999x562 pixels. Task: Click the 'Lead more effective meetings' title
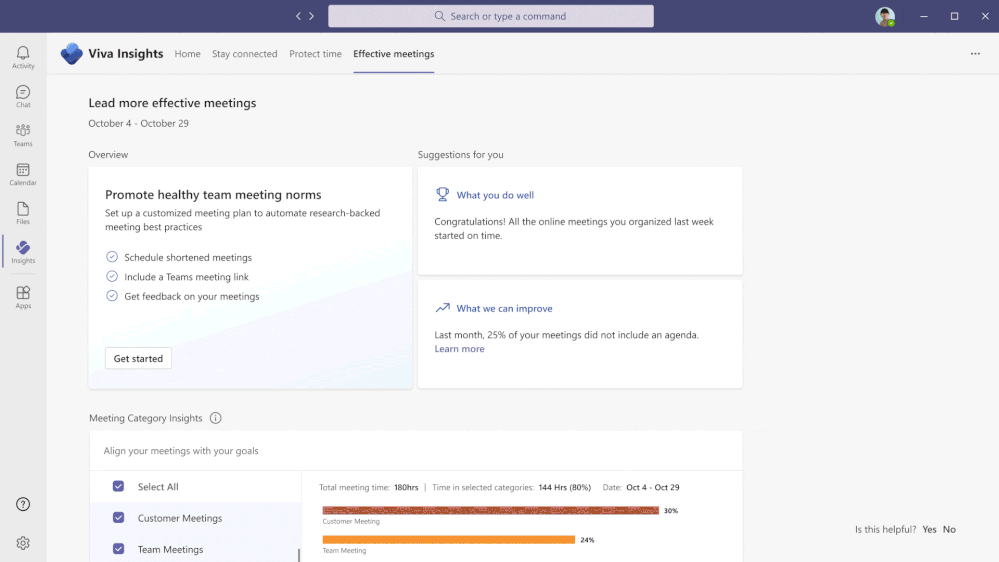172,103
